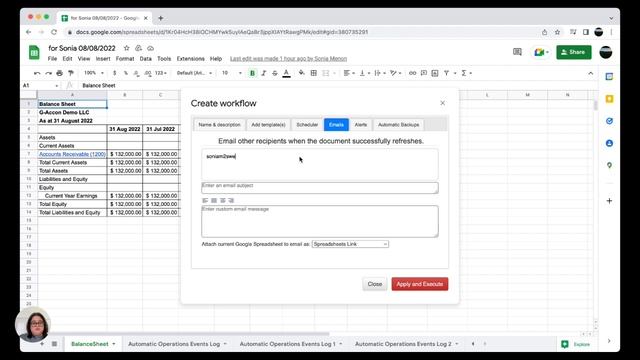The height and width of the screenshot is (360, 640).
Task: Open the Edit menu
Action: (x=67, y=59)
